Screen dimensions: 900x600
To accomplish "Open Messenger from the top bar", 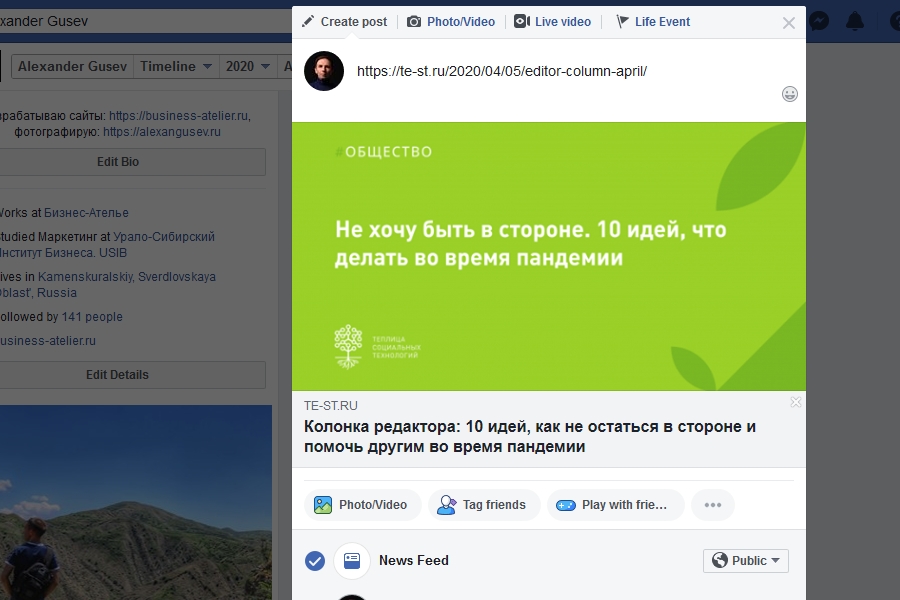I will (x=820, y=19).
